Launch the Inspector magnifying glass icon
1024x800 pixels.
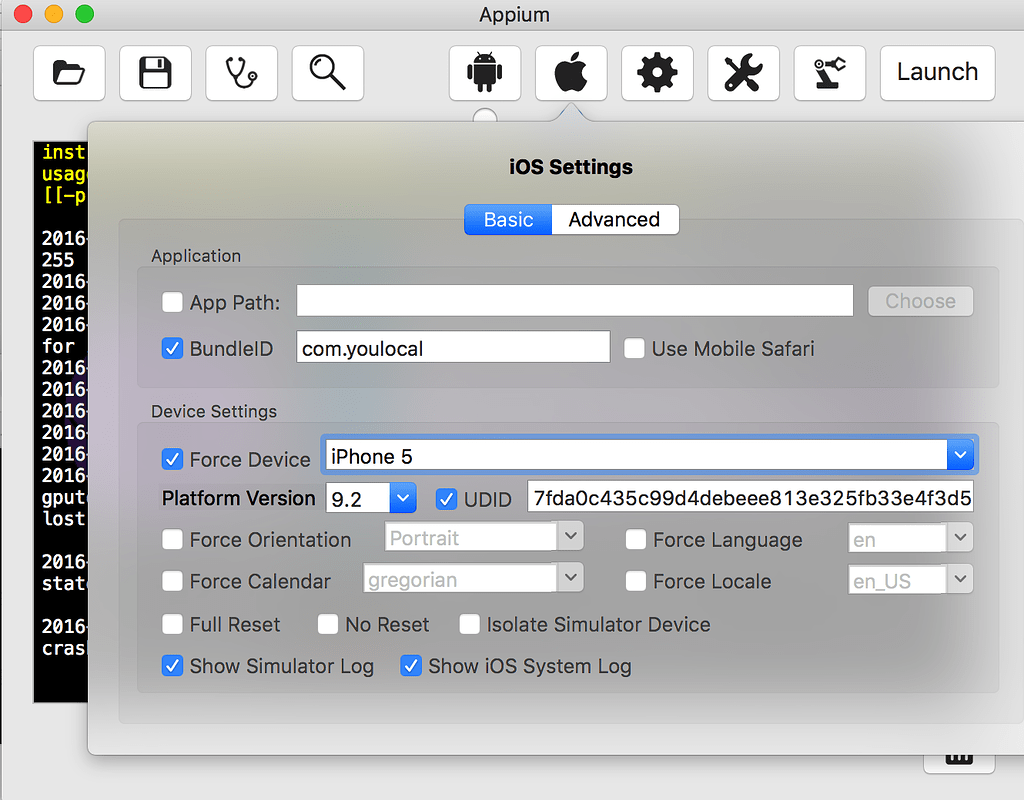pos(327,72)
